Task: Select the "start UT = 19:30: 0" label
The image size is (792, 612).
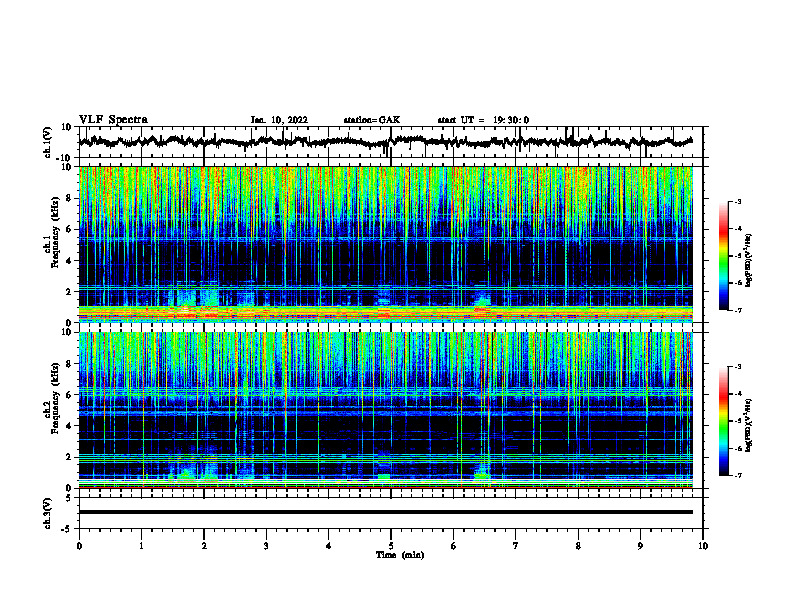Action: click(x=483, y=120)
